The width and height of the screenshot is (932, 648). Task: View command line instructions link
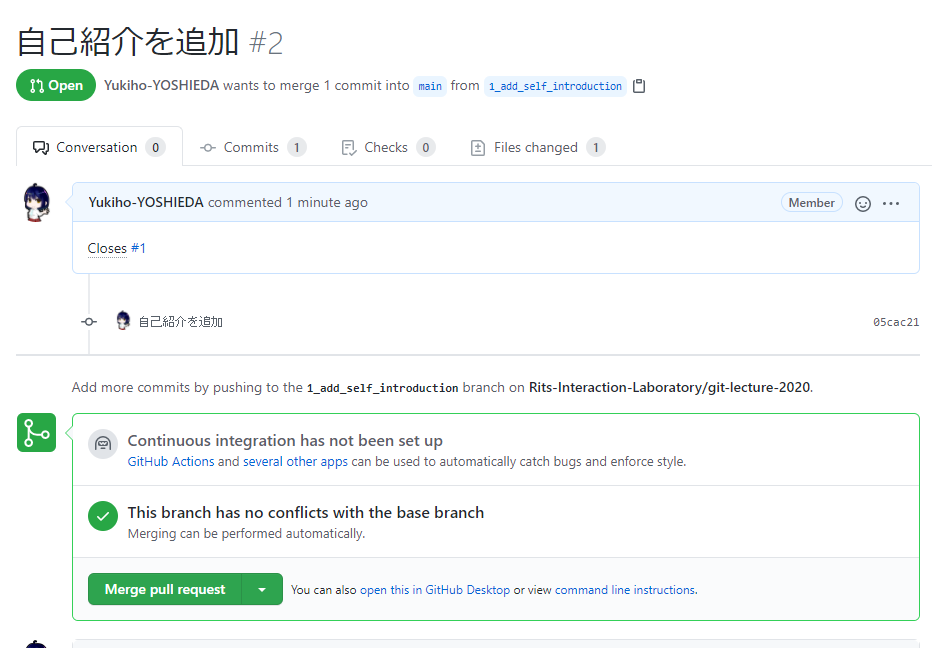click(625, 590)
